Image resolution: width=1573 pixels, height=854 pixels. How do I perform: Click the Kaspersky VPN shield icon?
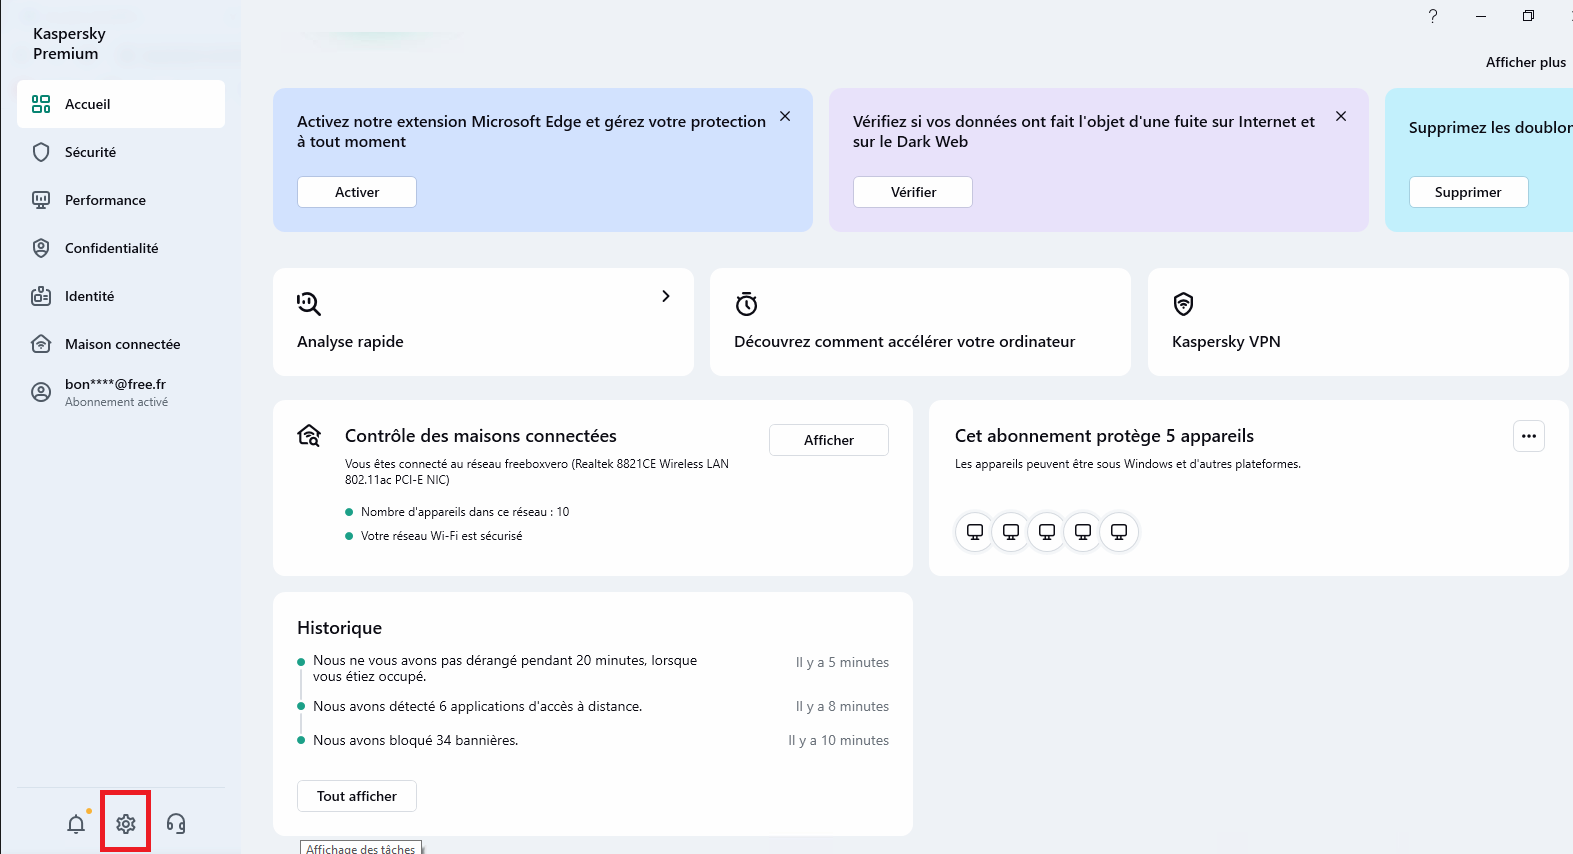(1184, 304)
